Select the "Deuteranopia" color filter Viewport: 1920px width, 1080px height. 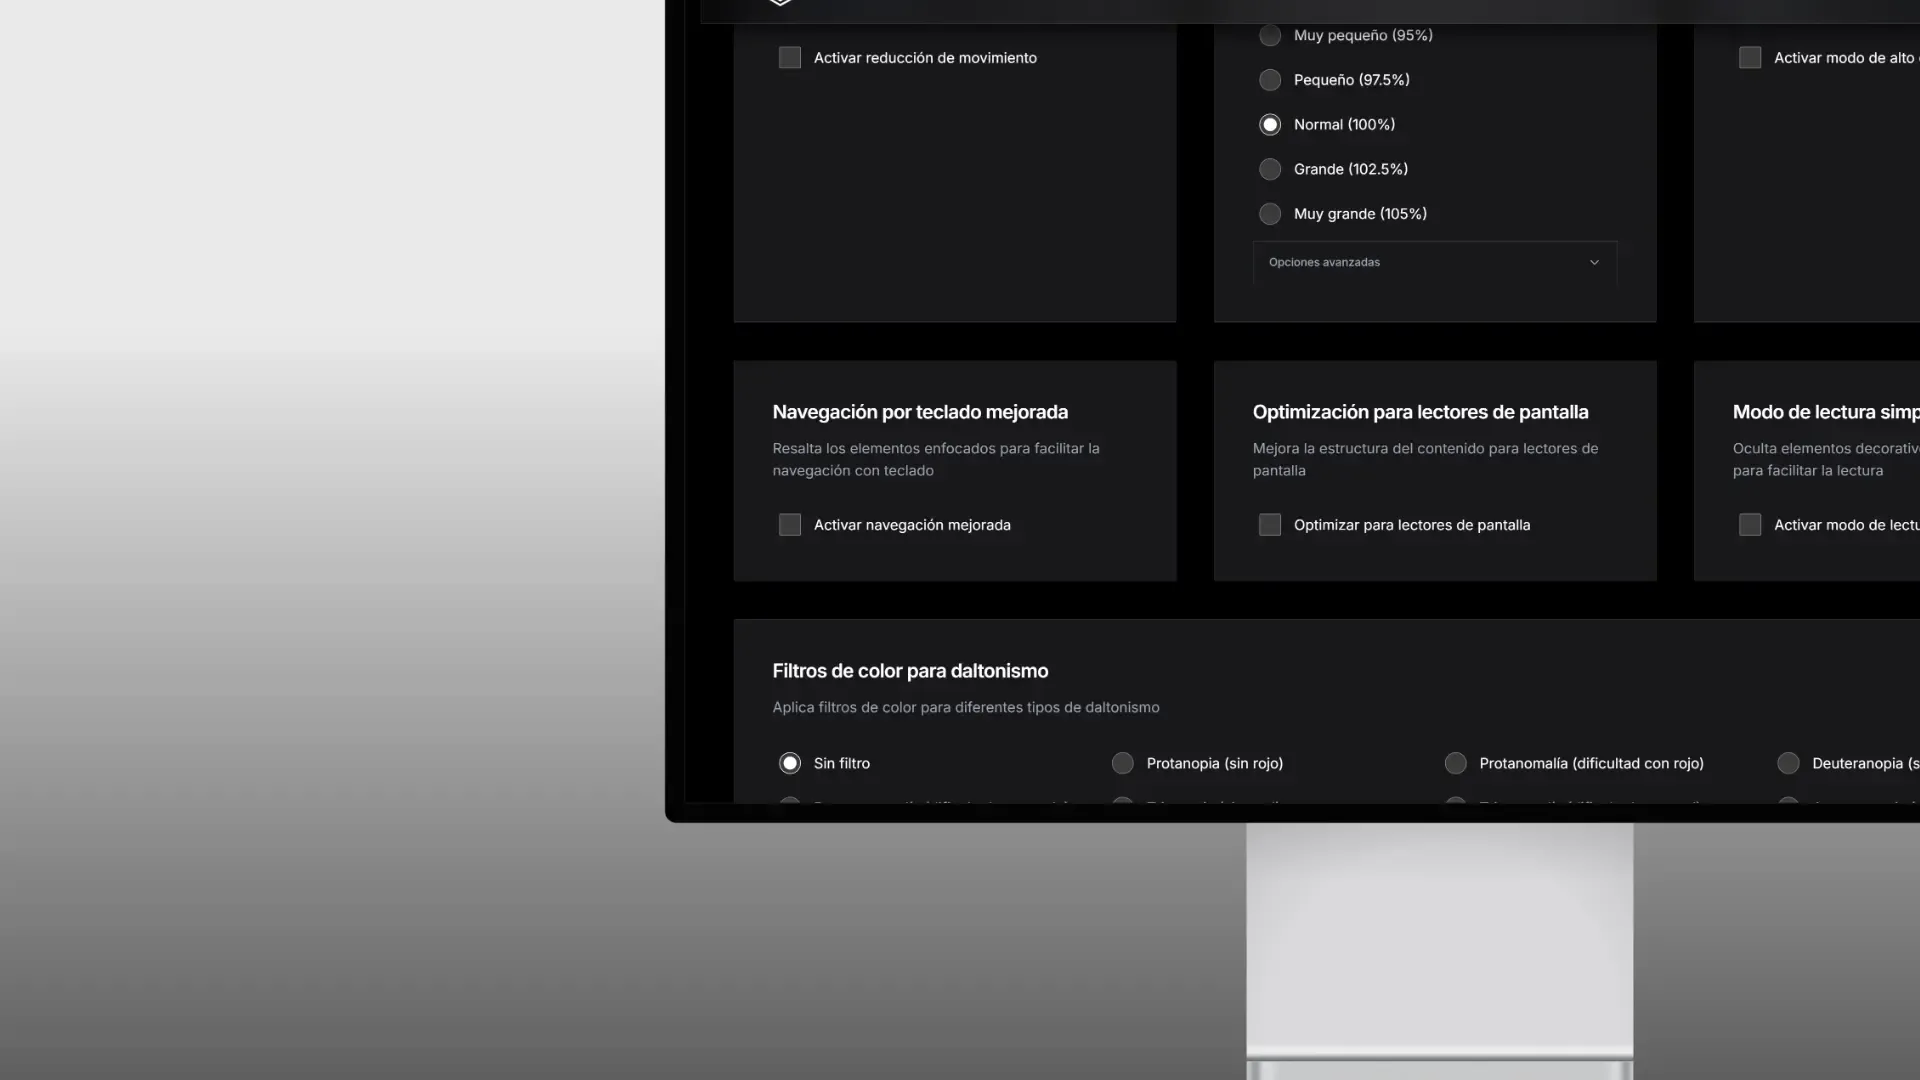[x=1788, y=762]
